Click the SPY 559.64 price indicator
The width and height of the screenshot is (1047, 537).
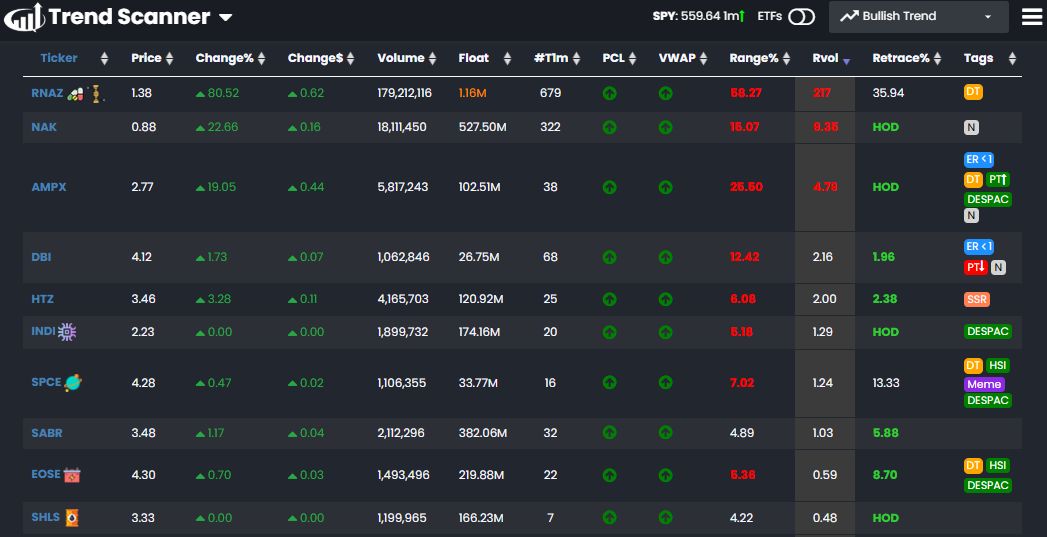coord(698,16)
